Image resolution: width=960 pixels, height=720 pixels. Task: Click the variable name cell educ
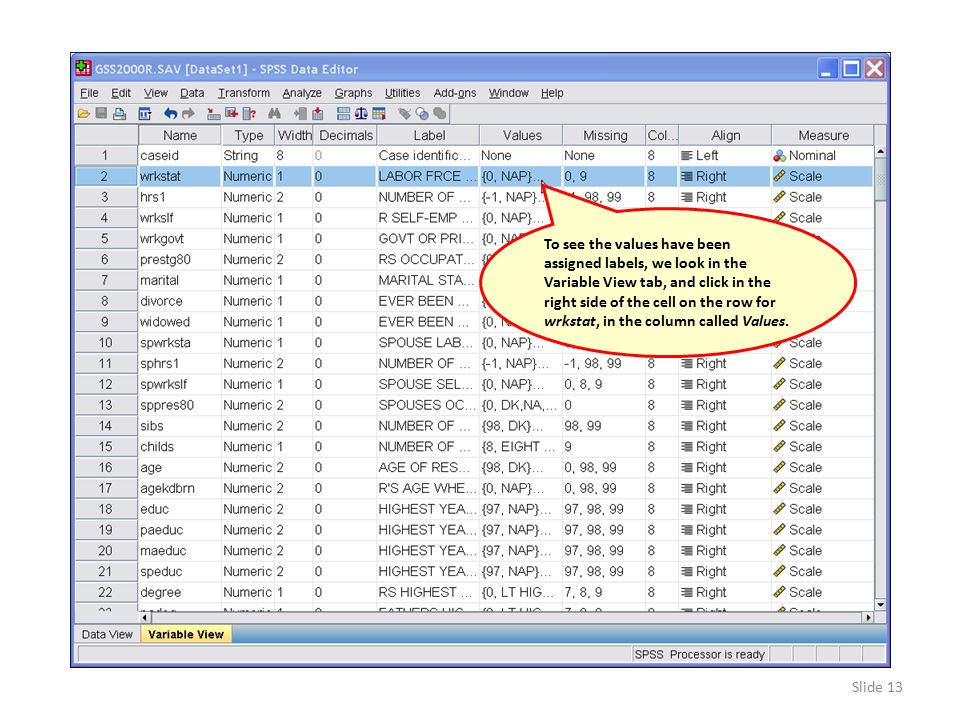coord(180,509)
